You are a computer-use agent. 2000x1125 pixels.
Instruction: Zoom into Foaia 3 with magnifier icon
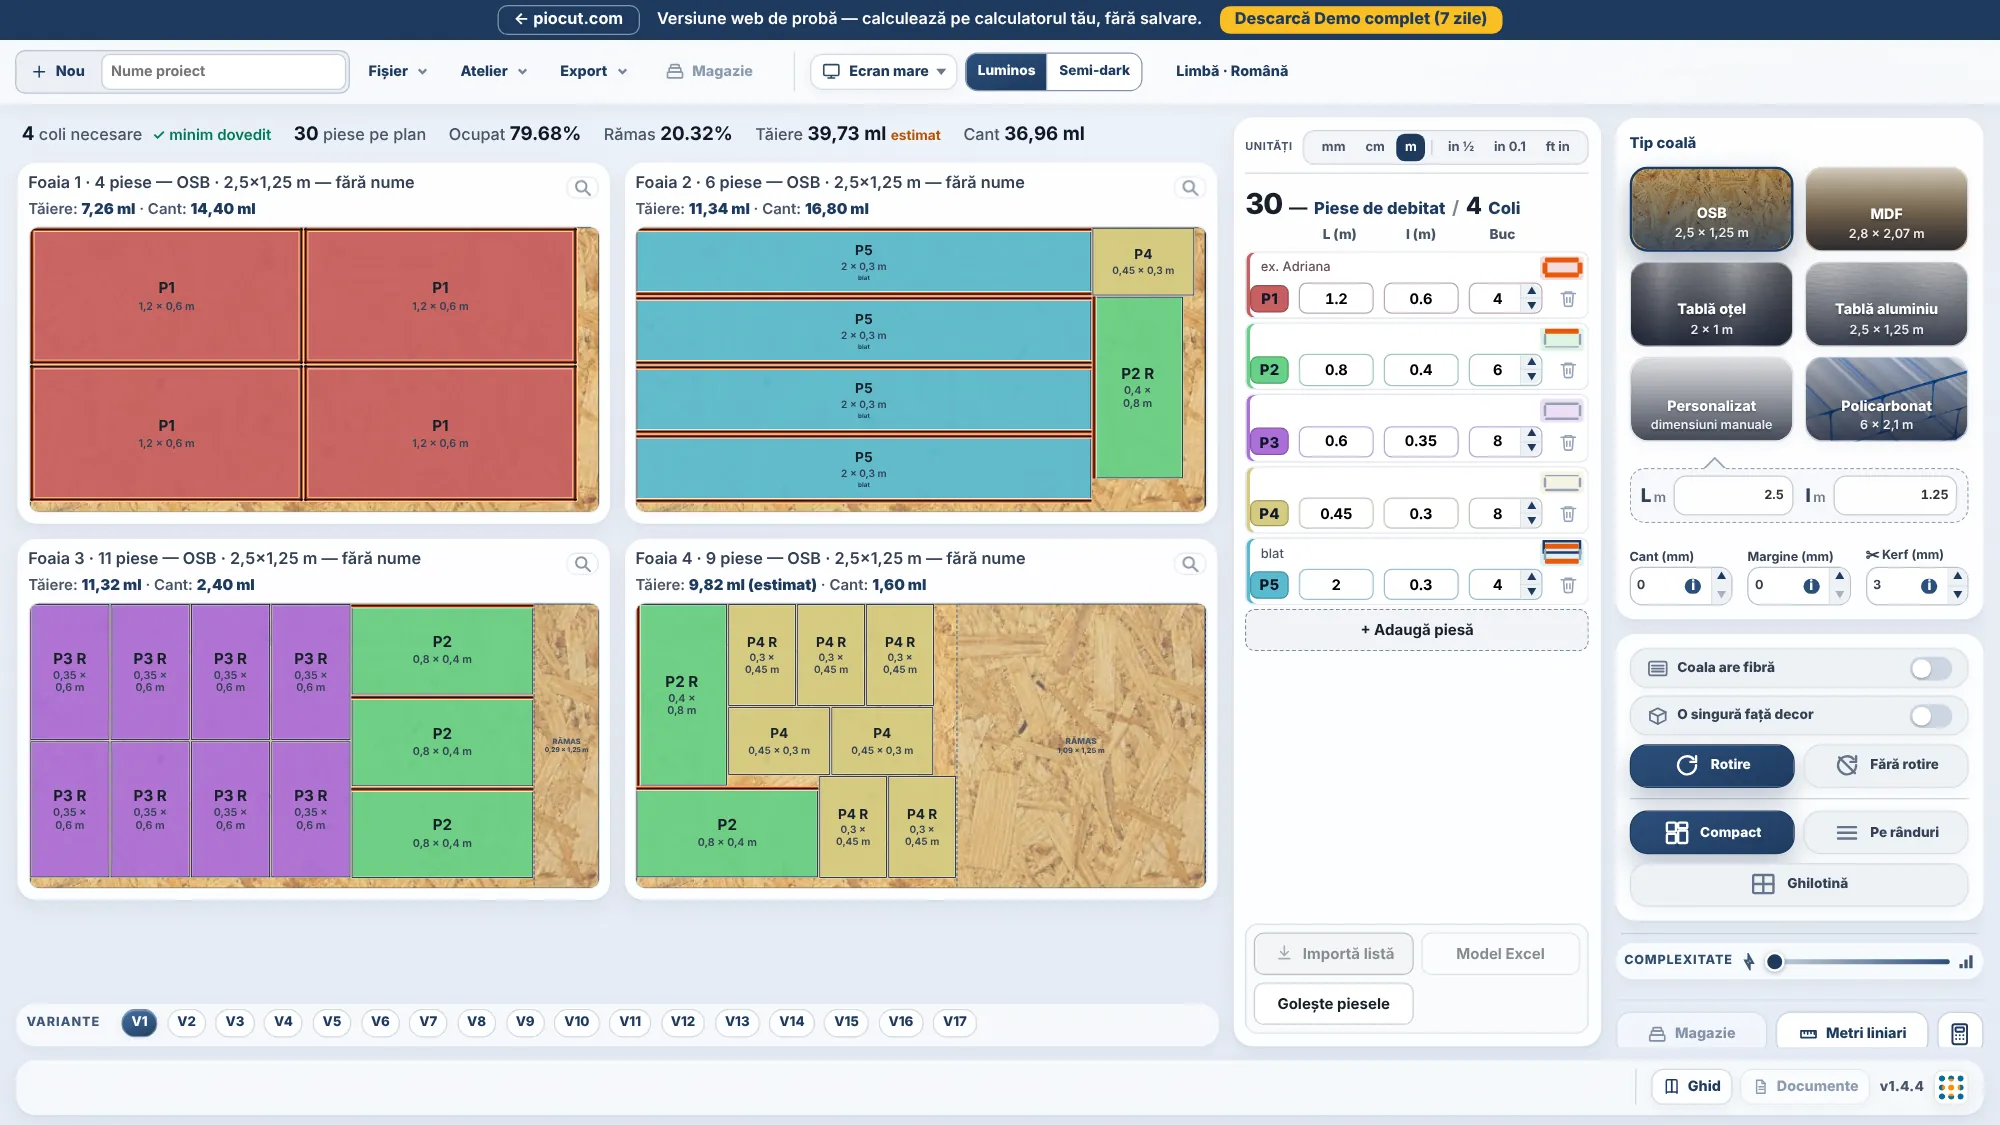[582, 564]
